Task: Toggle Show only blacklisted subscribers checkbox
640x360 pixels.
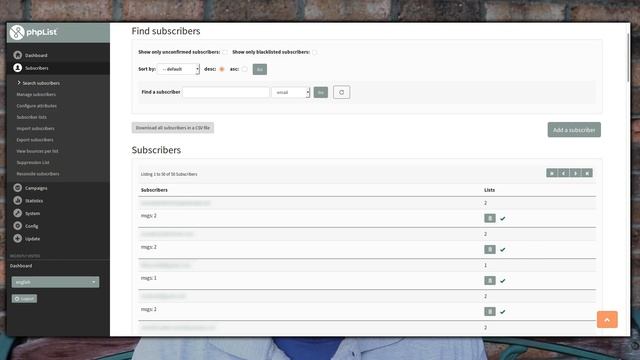Action: [x=314, y=52]
